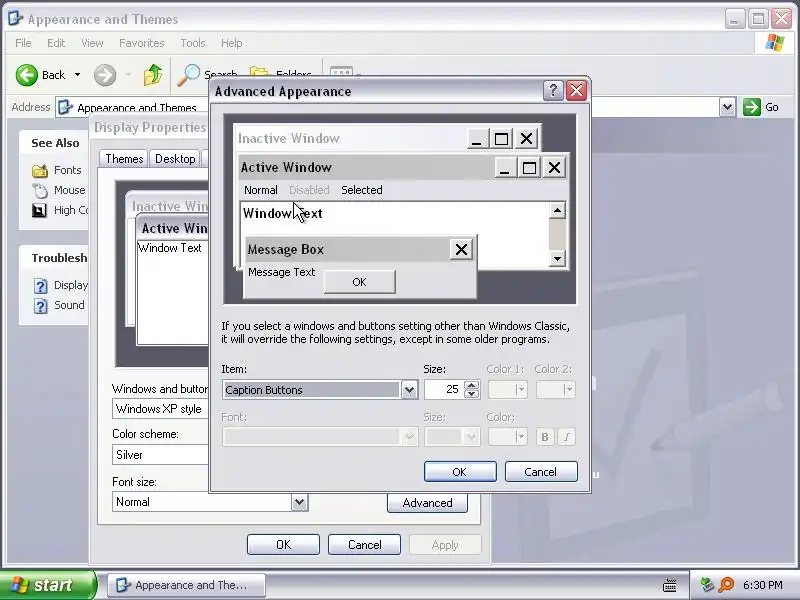Click the green Back arrow icon
The width and height of the screenshot is (800, 600).
pyautogui.click(x=27, y=75)
